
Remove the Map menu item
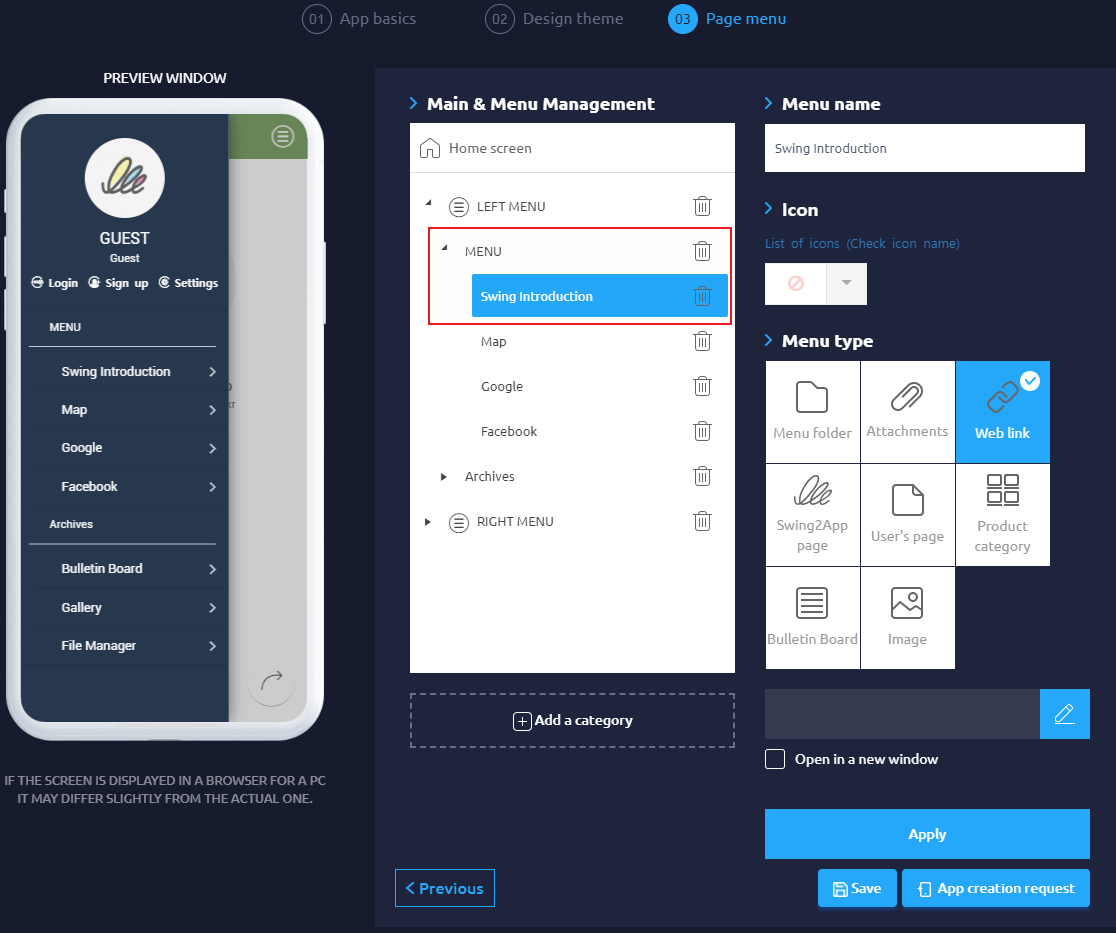click(702, 341)
